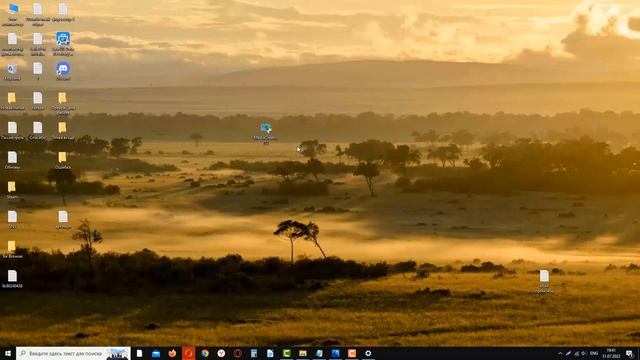Launch Firefox from the taskbar
Viewport: 640px width, 360px height.
tap(172, 353)
